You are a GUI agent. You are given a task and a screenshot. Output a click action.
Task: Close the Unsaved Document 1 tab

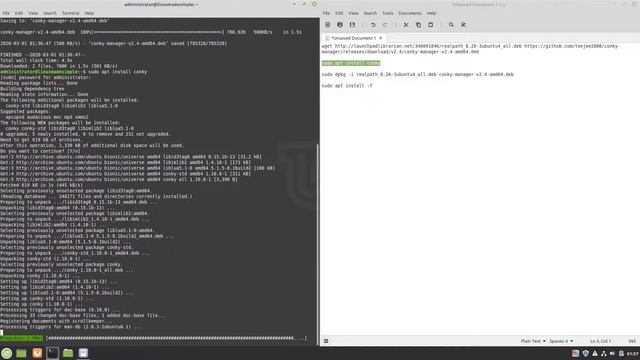381,38
